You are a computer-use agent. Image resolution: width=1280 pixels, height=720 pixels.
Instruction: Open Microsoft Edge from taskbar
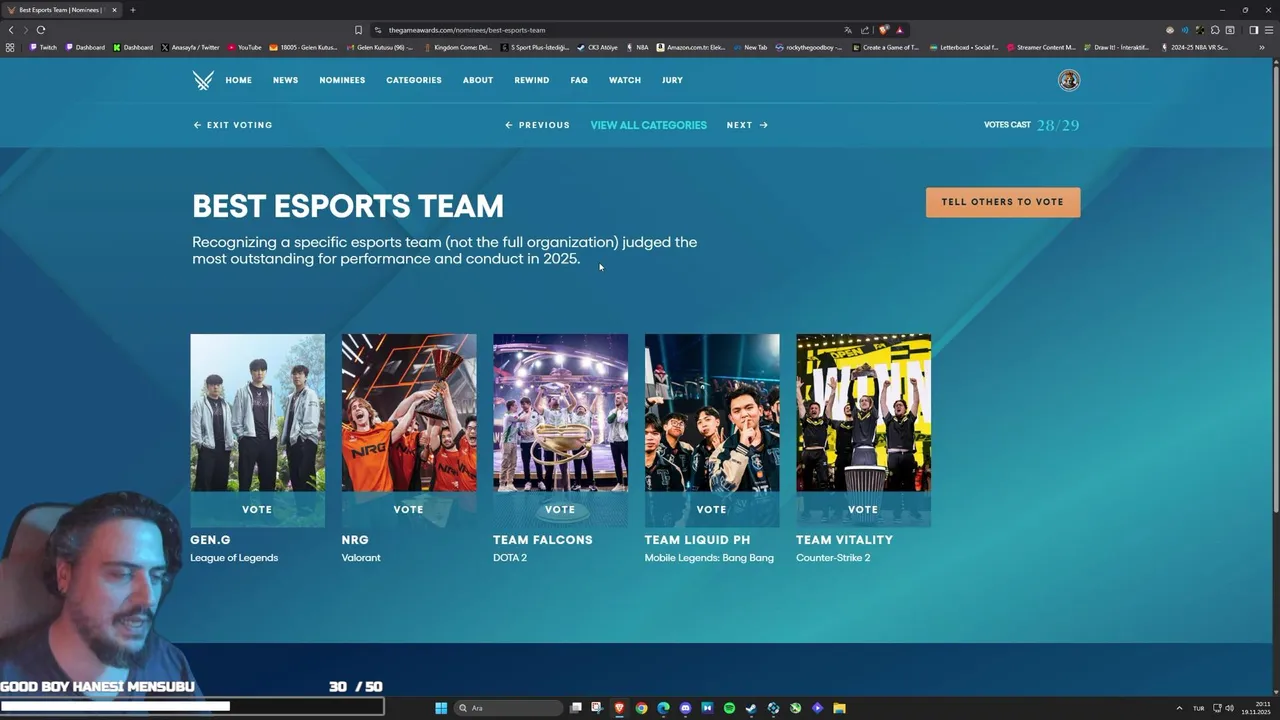663,708
